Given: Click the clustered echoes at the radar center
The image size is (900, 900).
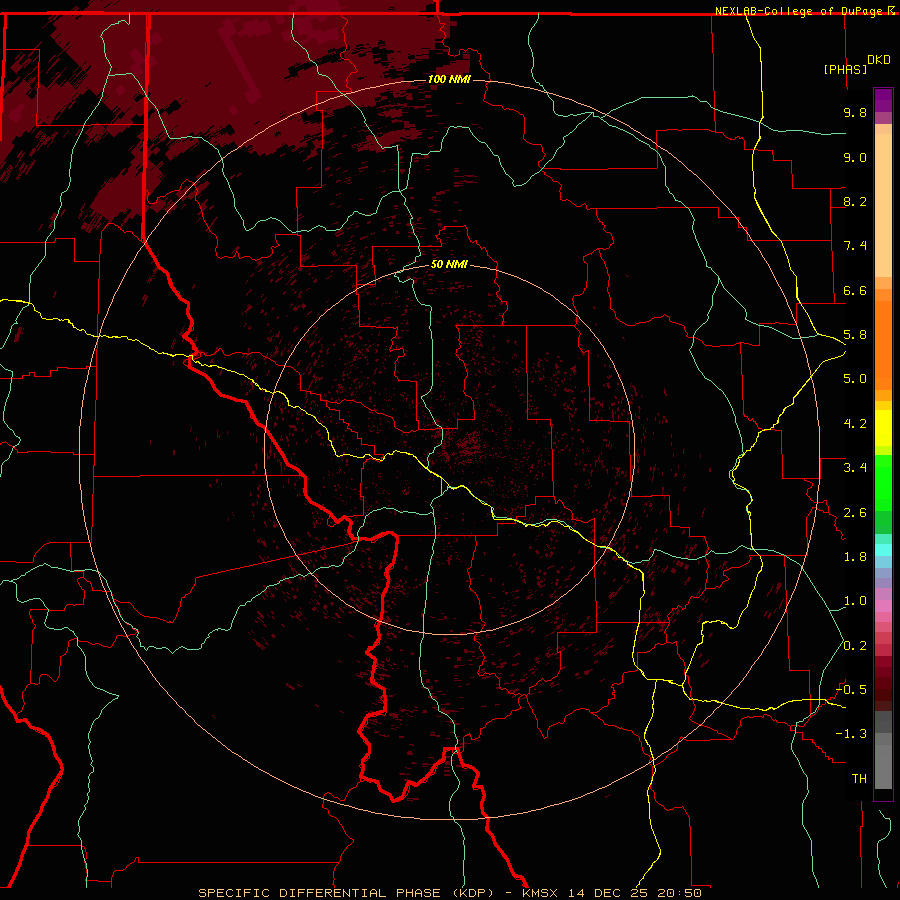Looking at the screenshot, I should click(x=468, y=445).
